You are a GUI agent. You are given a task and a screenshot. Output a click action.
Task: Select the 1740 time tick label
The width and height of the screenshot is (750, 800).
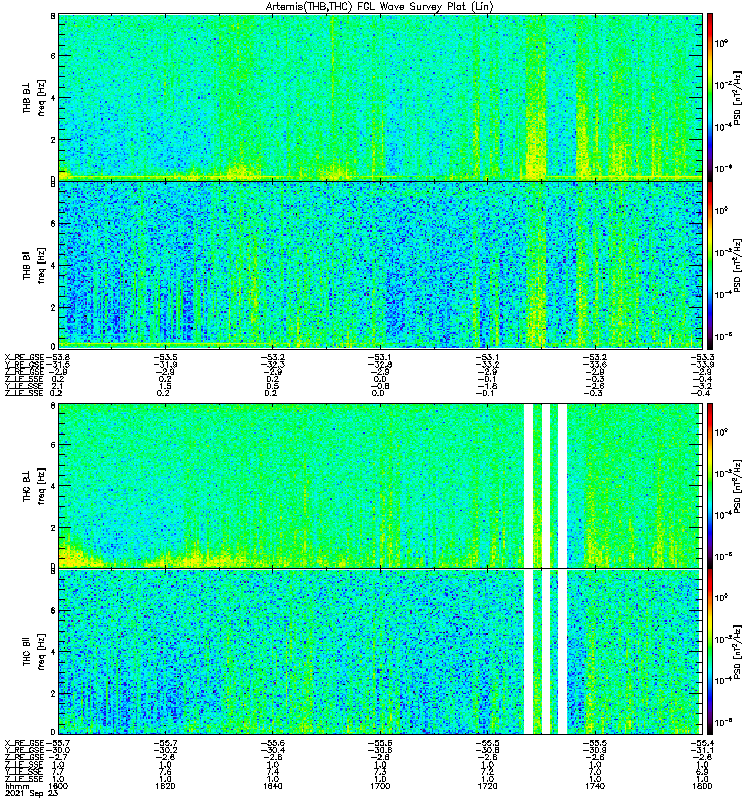coord(595,788)
